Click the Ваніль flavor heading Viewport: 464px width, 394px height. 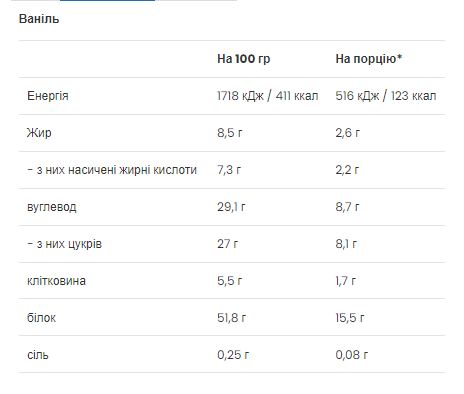point(39,19)
